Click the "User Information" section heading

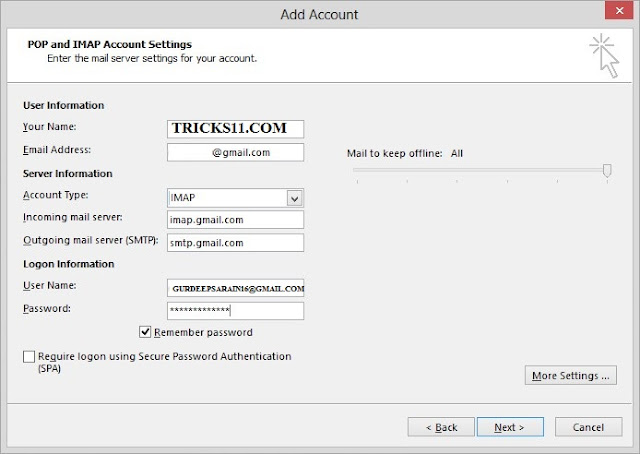pos(64,105)
